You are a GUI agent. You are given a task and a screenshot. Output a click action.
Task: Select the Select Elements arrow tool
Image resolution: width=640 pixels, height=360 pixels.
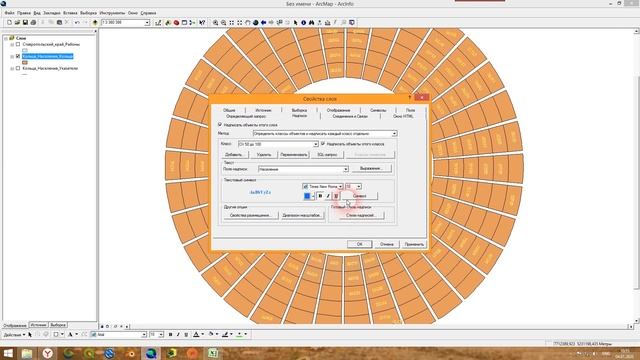pos(296,23)
